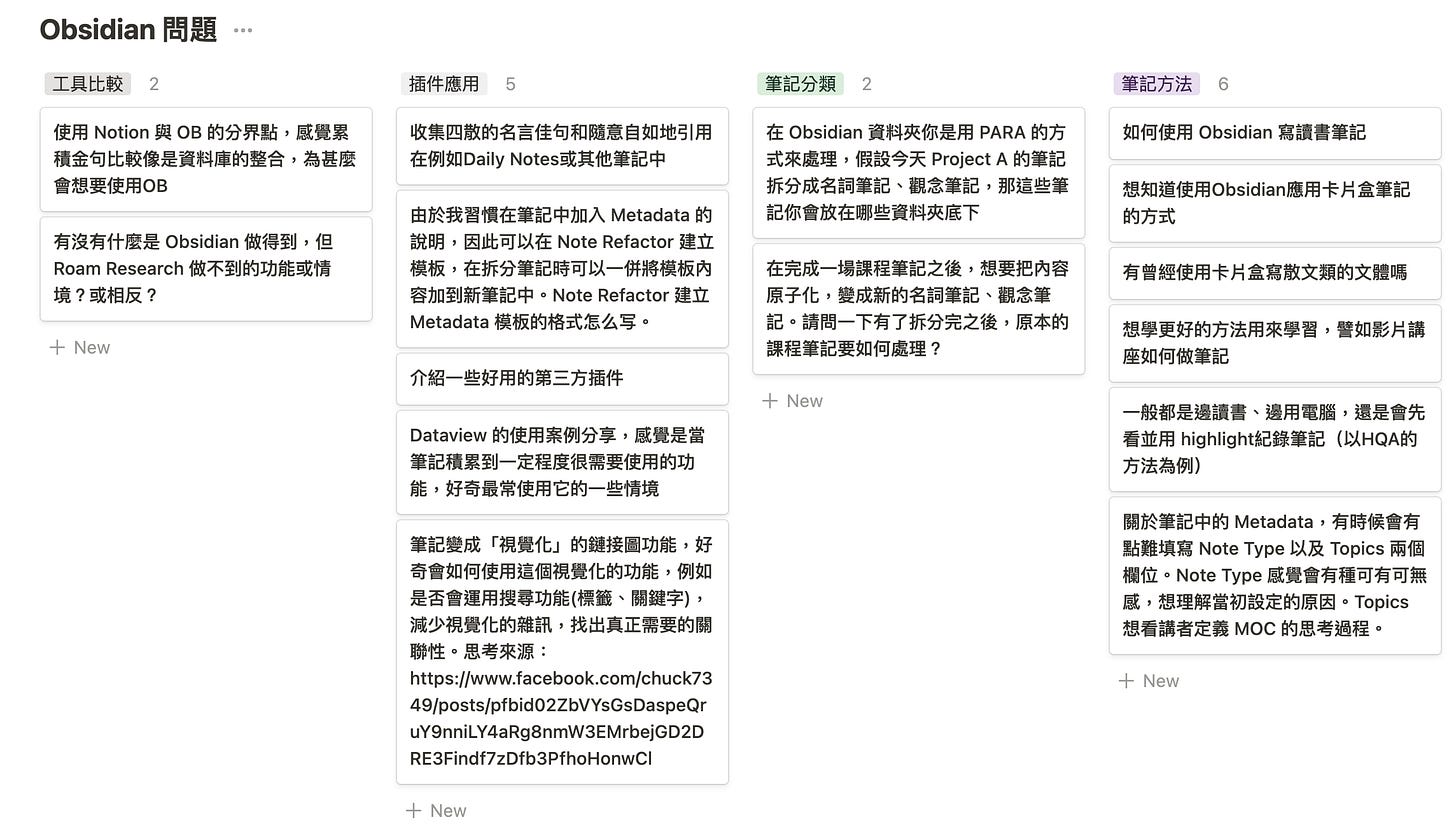Open the three-dot menu beside Obsidian 問題
Viewport: 1456px width, 832px height.
coord(242,30)
